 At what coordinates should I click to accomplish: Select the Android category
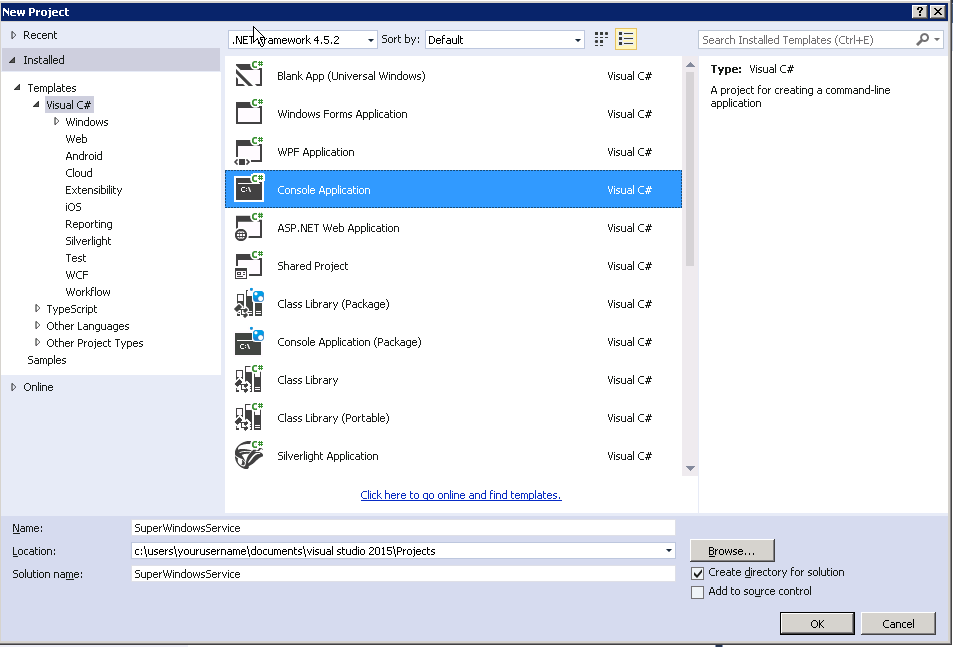point(84,156)
